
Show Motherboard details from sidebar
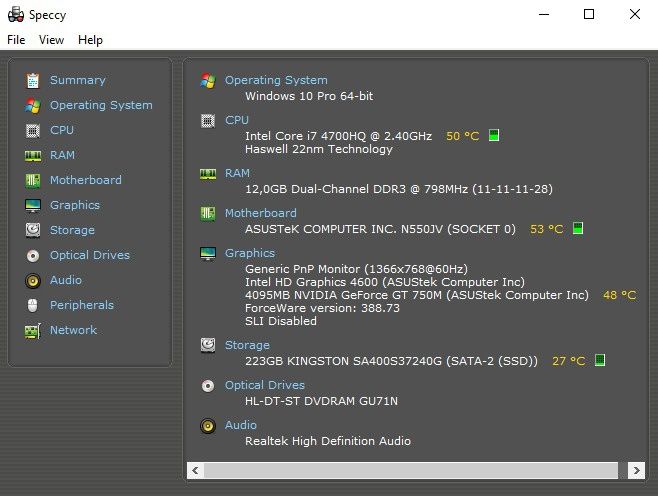[86, 180]
